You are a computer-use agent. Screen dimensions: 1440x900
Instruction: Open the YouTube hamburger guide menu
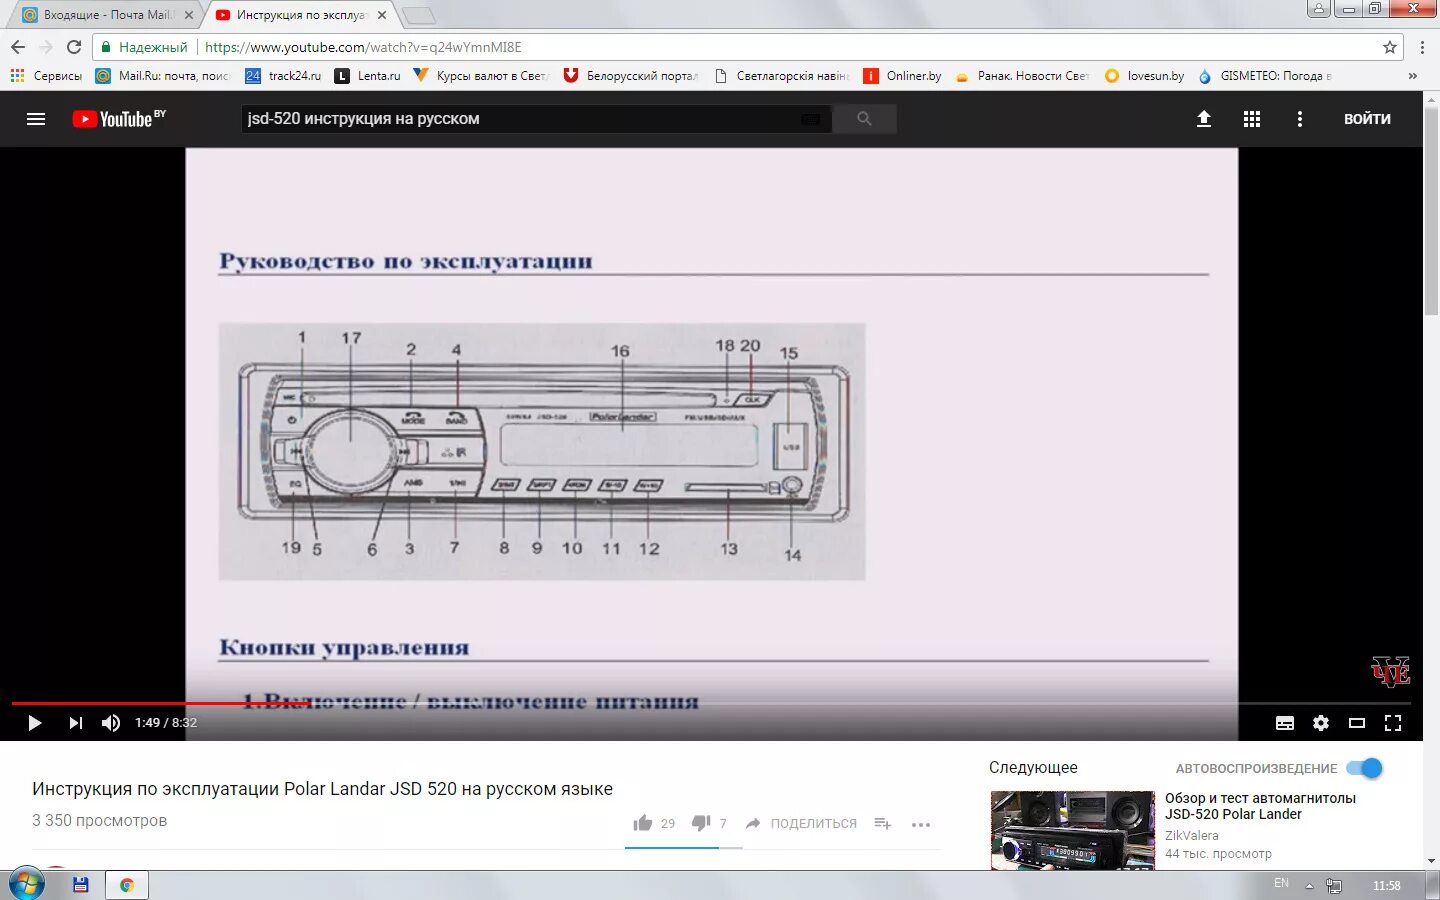click(36, 119)
